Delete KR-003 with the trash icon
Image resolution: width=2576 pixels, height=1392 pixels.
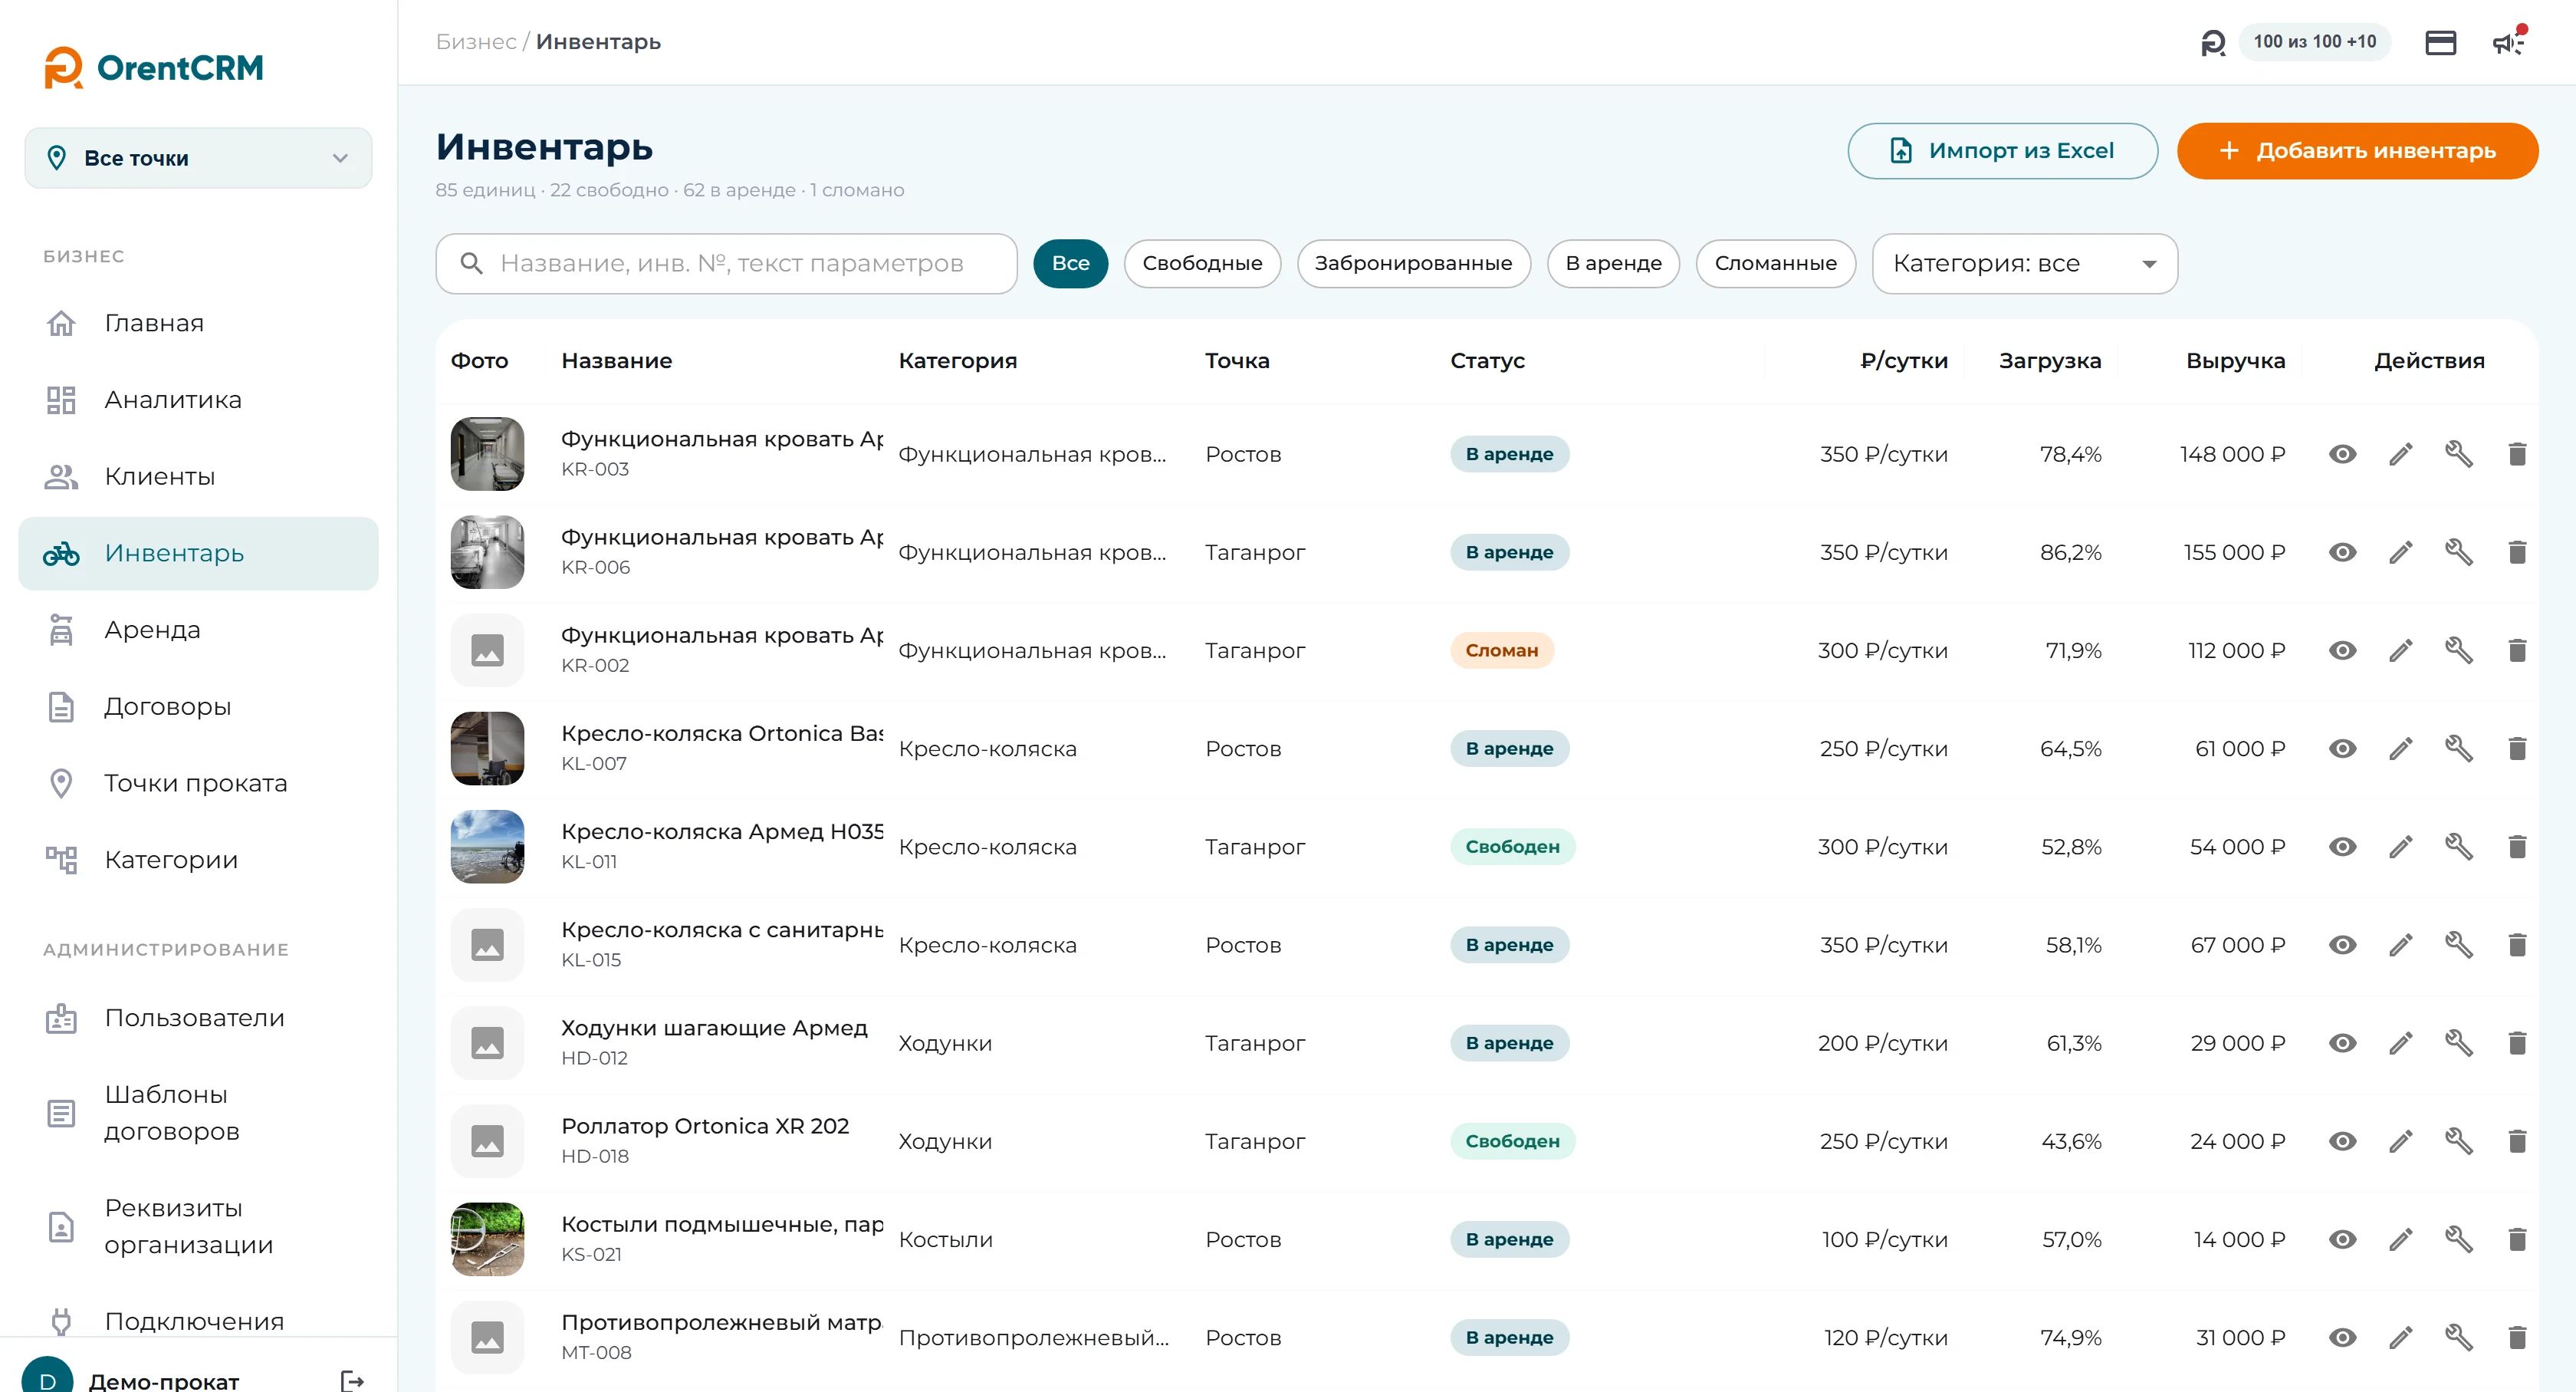point(2517,454)
